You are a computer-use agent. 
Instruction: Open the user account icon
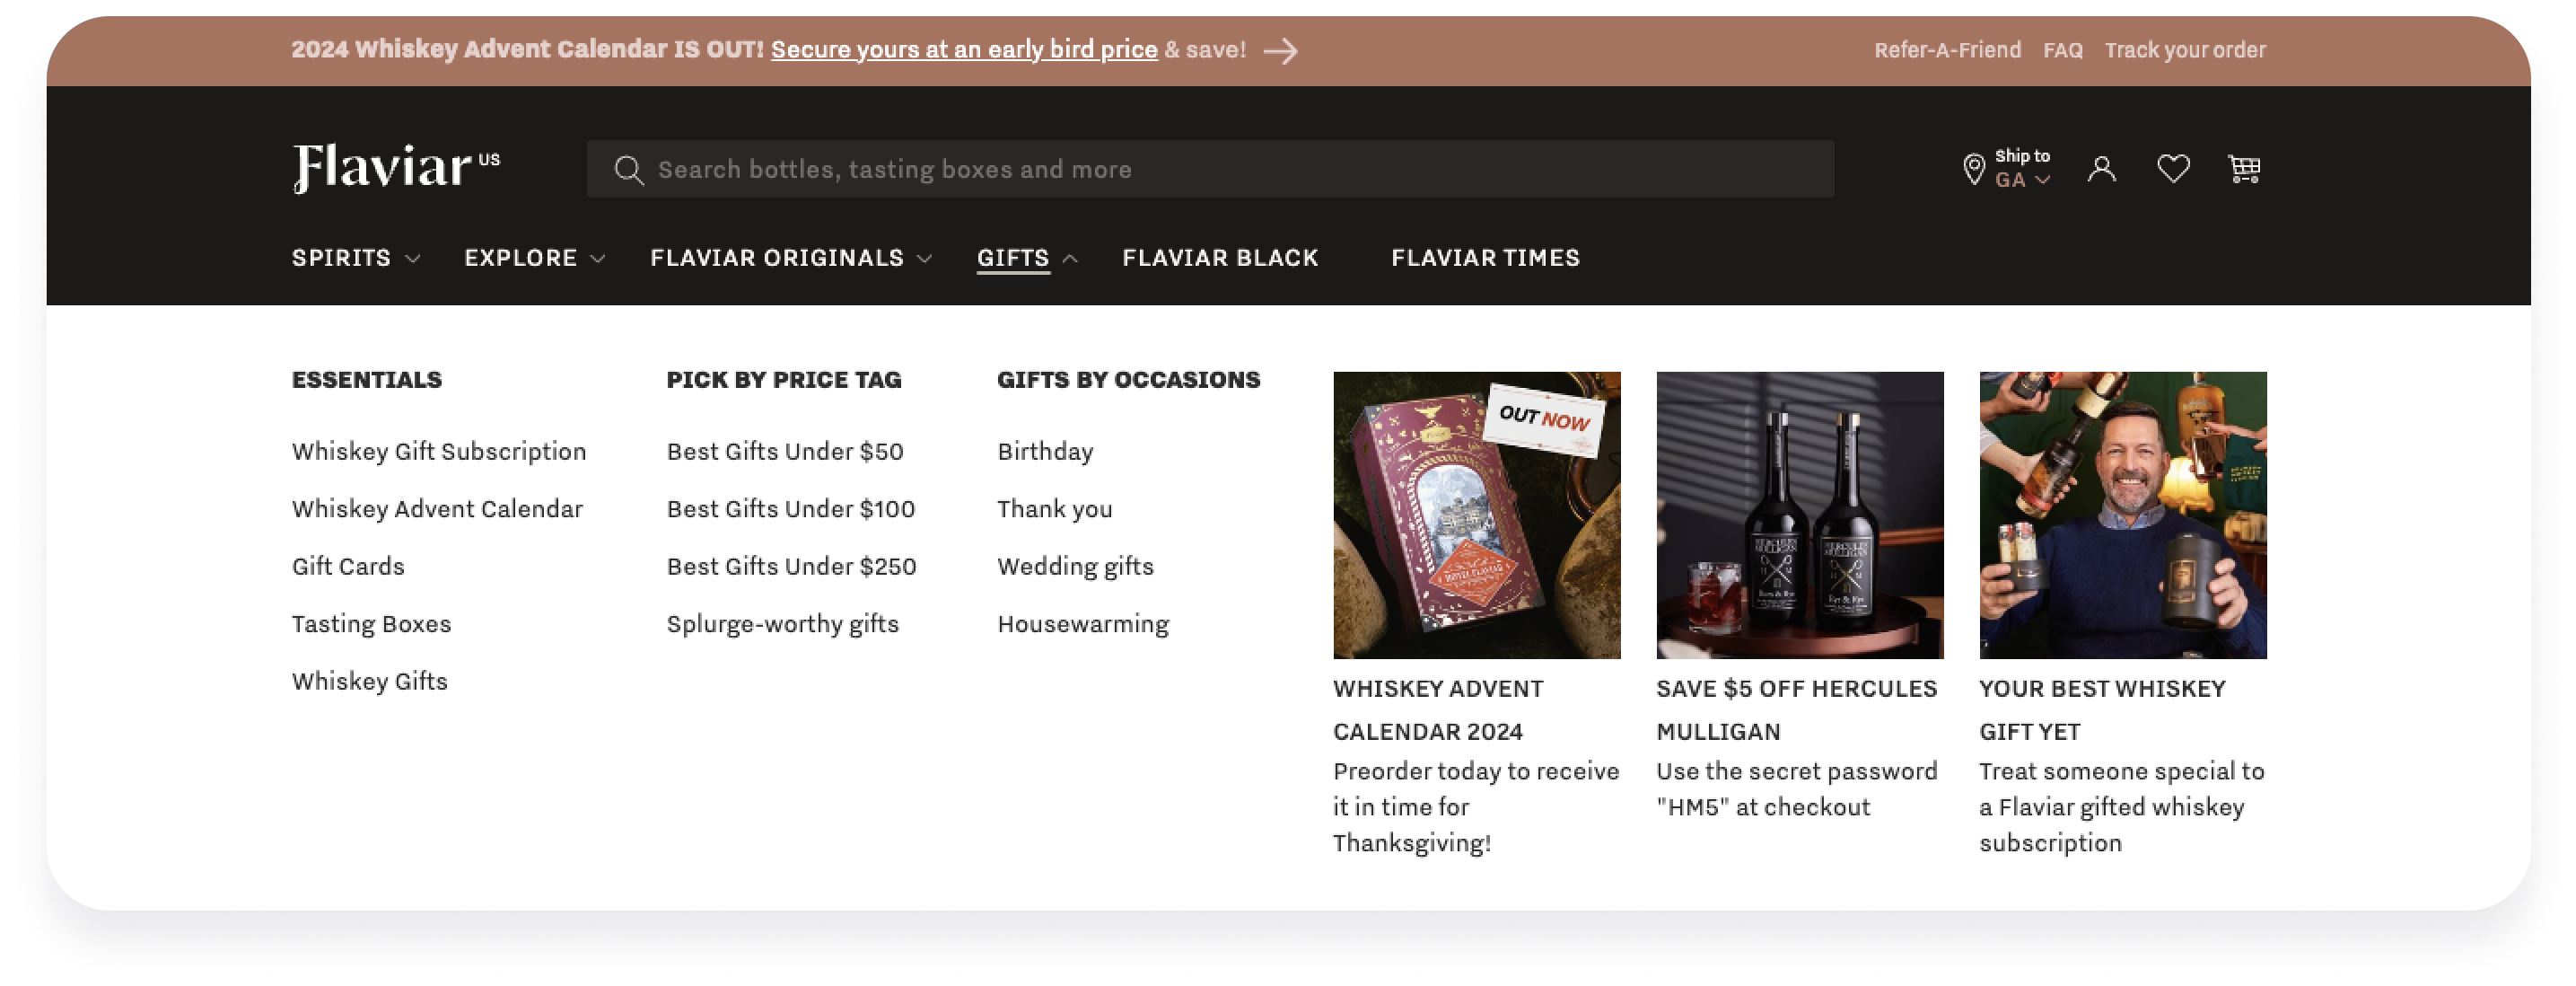tap(2101, 169)
